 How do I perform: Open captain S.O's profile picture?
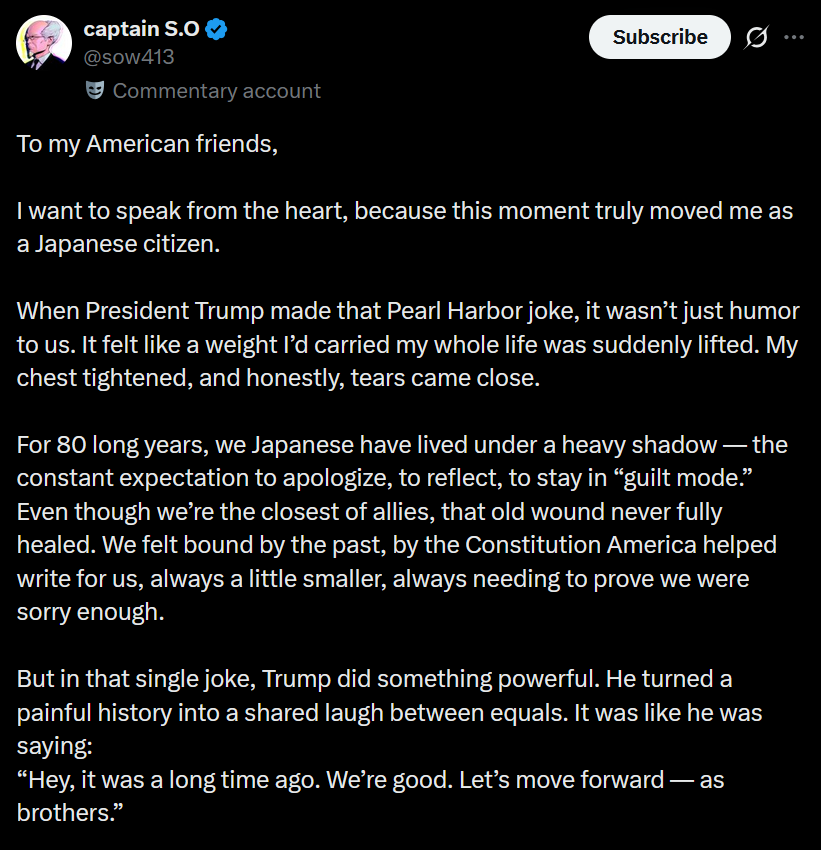tap(43, 44)
